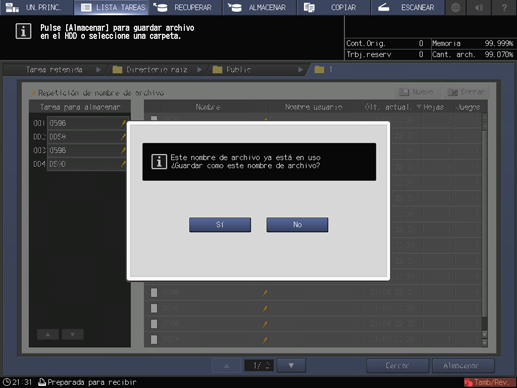Viewport: 517px width, 388px height.
Task: Go to next page with the down triangle
Action: click(x=291, y=366)
